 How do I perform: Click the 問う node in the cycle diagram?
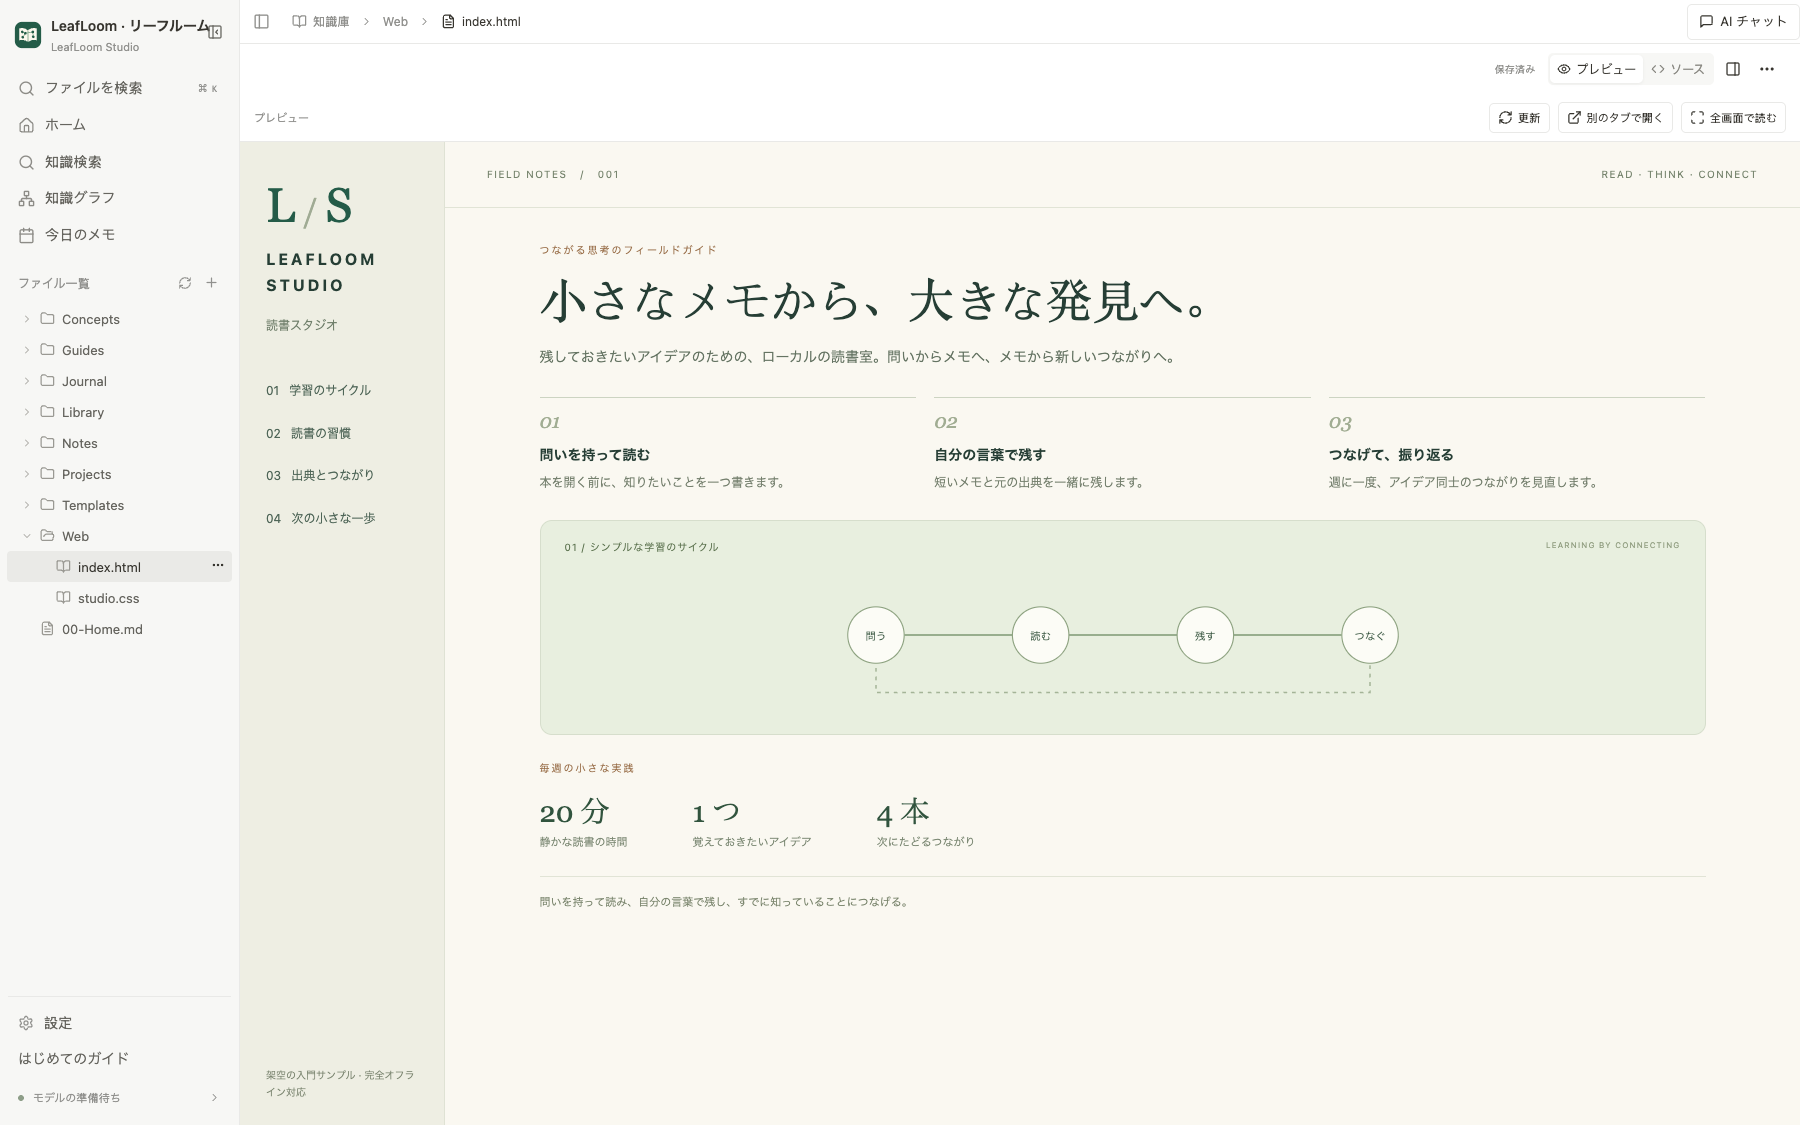tap(876, 635)
